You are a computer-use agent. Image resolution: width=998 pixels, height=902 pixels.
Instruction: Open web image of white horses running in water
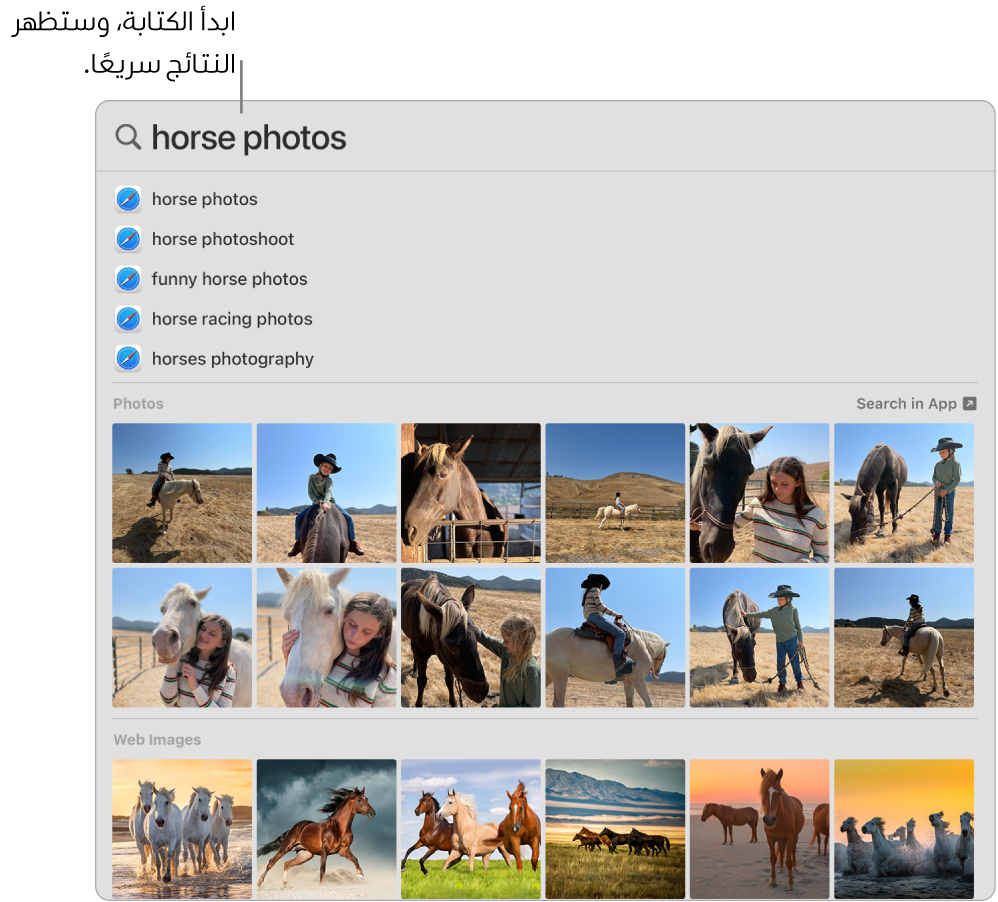coord(182,828)
